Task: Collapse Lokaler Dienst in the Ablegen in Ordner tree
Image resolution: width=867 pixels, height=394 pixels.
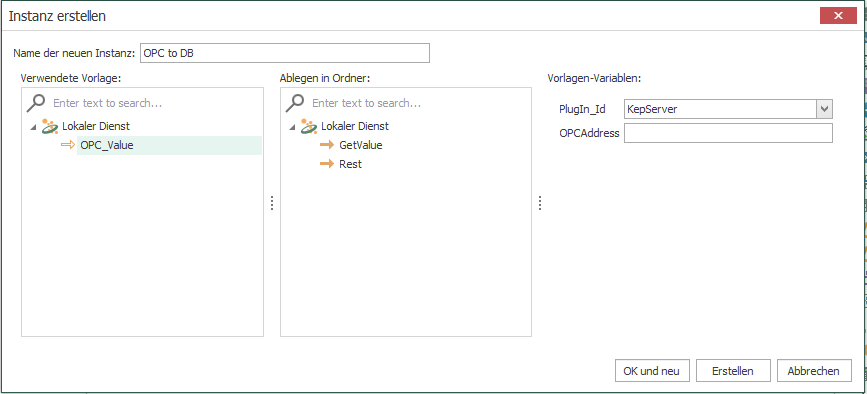Action: coord(293,127)
